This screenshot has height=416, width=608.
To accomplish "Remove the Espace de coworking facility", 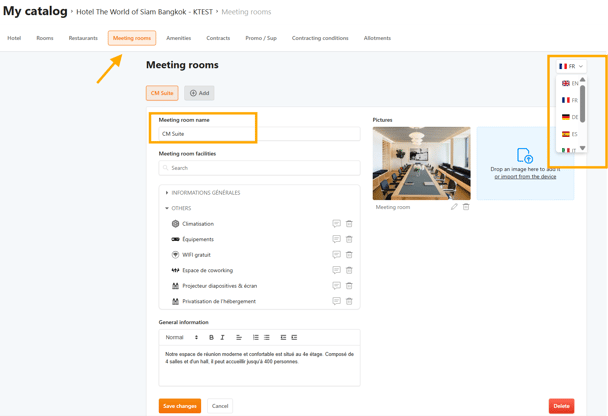I will pyautogui.click(x=349, y=270).
